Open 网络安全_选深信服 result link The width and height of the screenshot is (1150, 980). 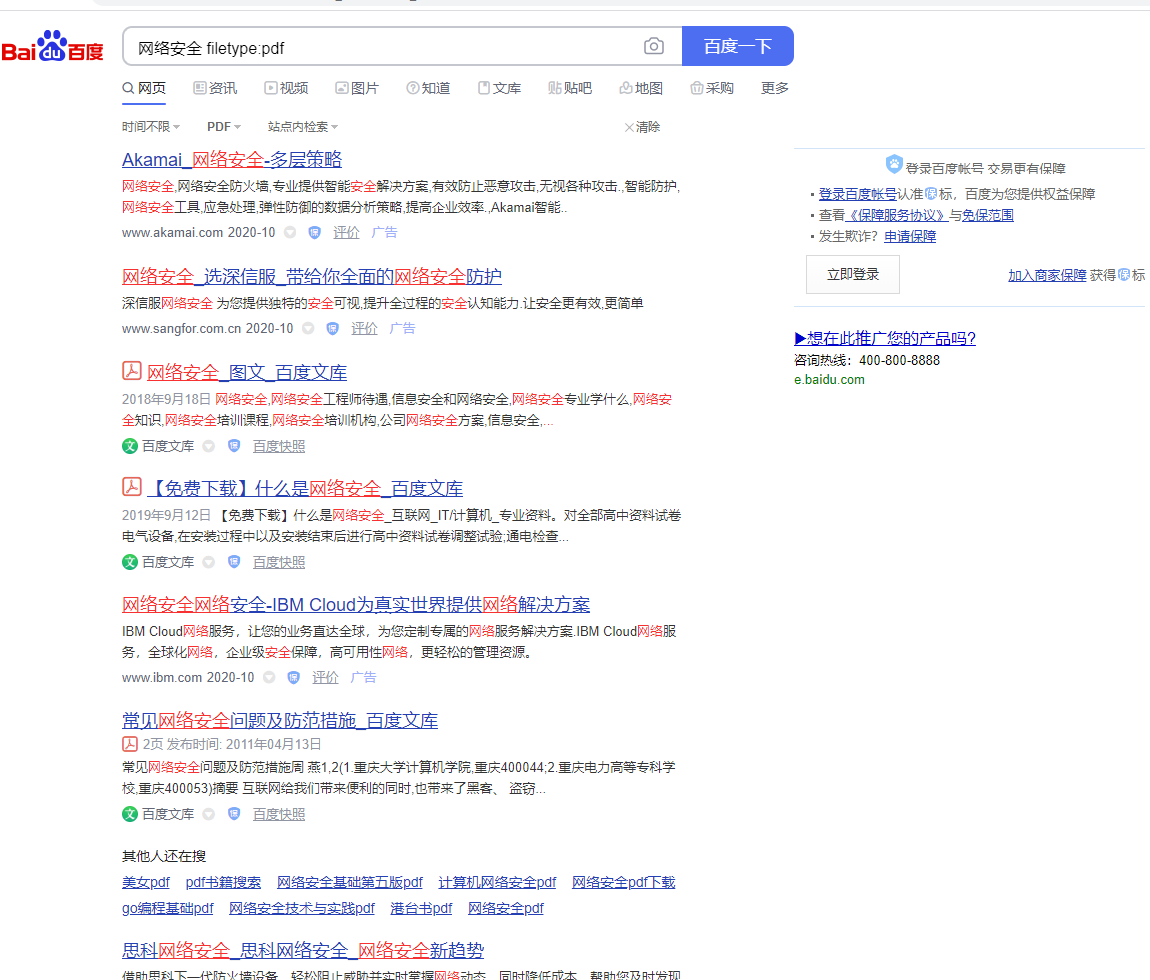pyautogui.click(x=312, y=277)
